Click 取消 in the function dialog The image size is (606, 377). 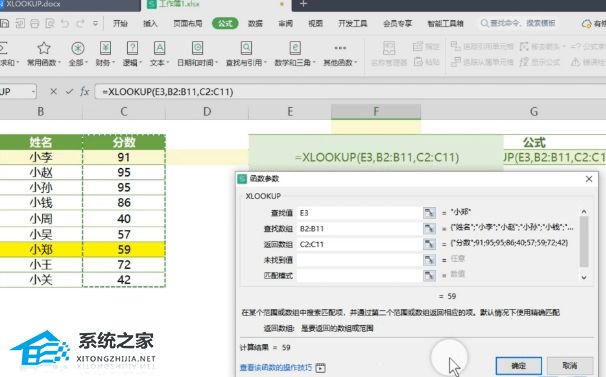click(x=570, y=366)
